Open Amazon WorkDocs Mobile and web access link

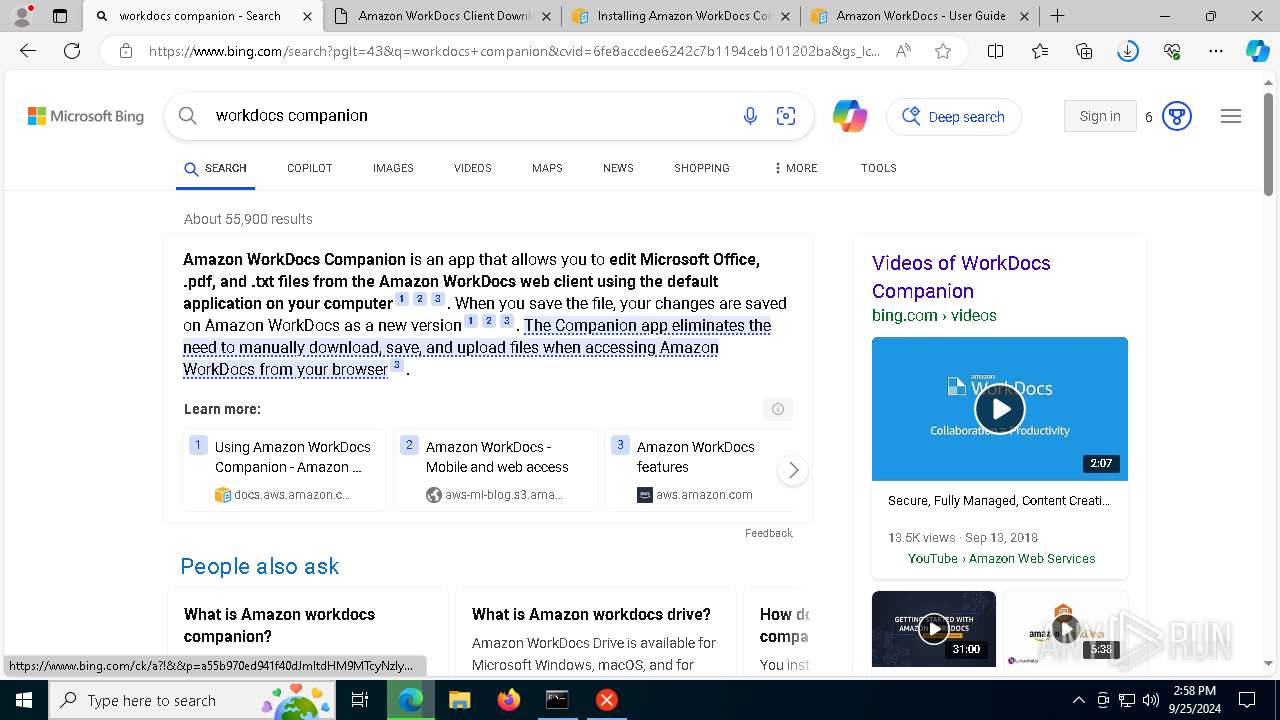(x=495, y=470)
